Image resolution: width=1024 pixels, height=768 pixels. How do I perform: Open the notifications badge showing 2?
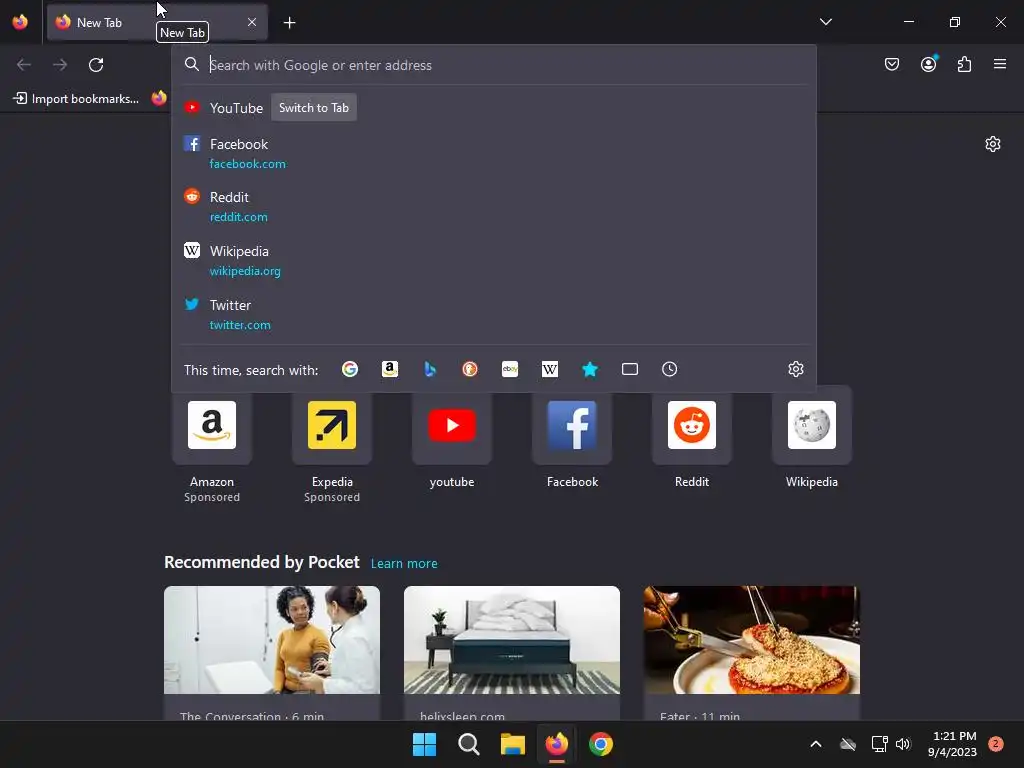(x=996, y=744)
